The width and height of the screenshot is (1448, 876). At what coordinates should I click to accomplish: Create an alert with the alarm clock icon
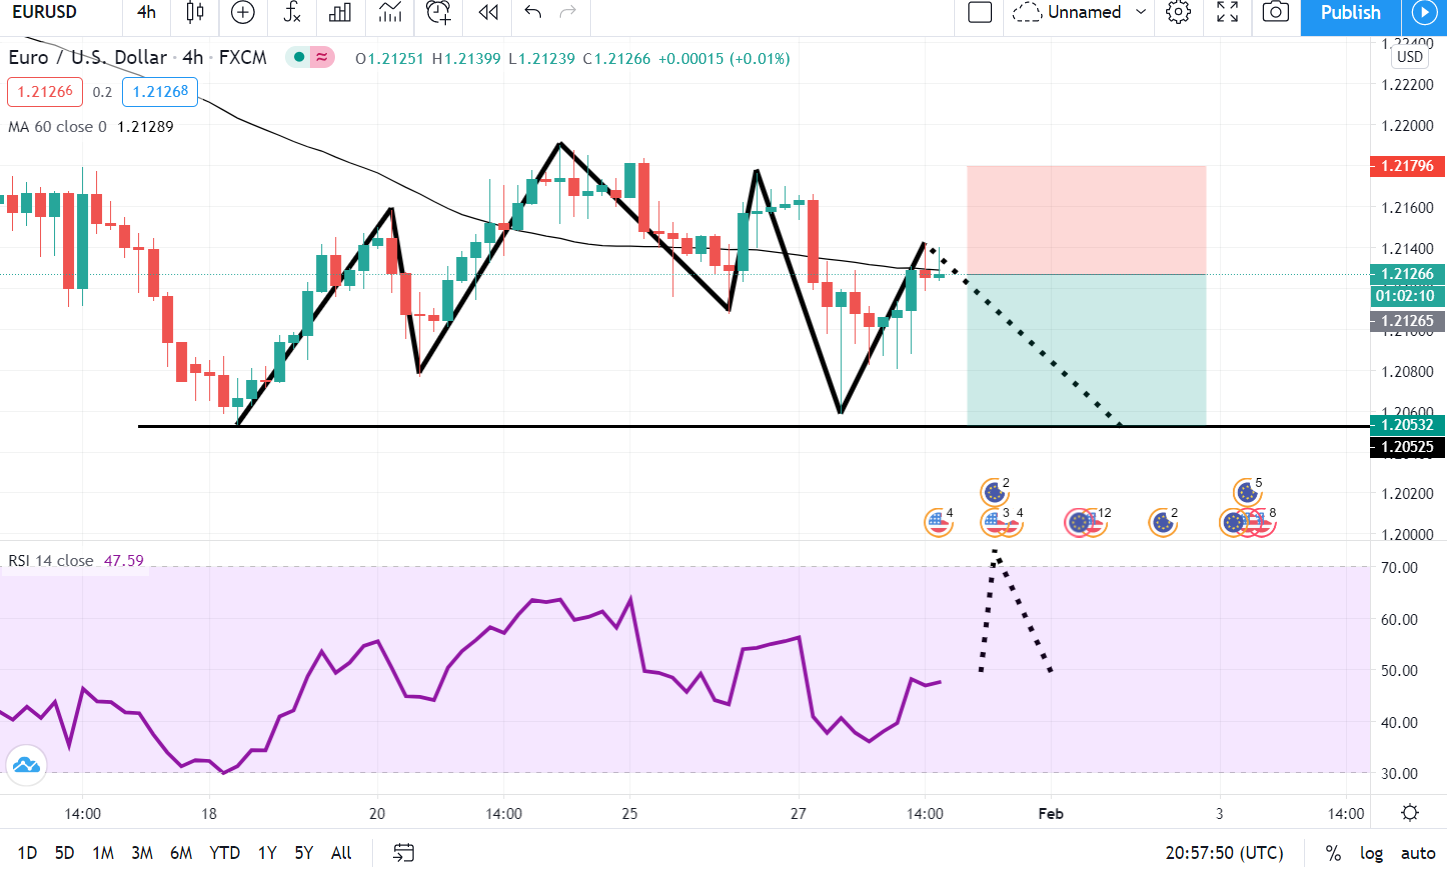click(438, 13)
